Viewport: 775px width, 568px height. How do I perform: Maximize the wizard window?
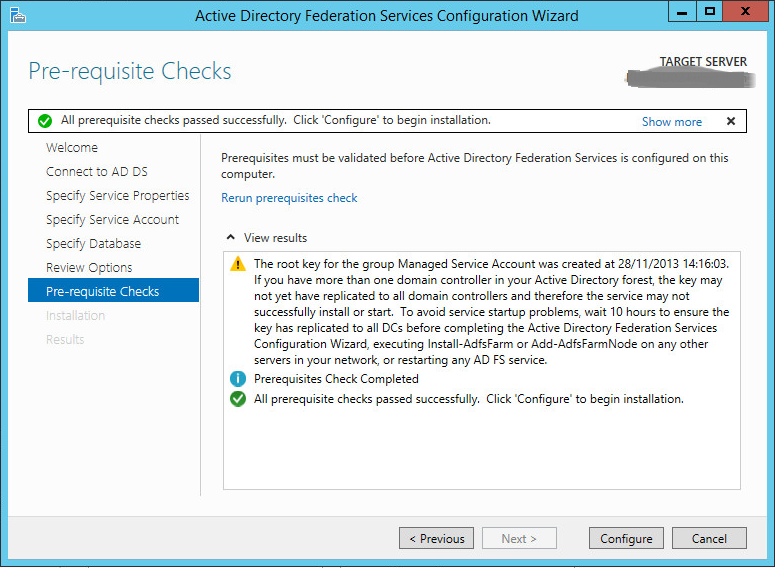click(710, 11)
